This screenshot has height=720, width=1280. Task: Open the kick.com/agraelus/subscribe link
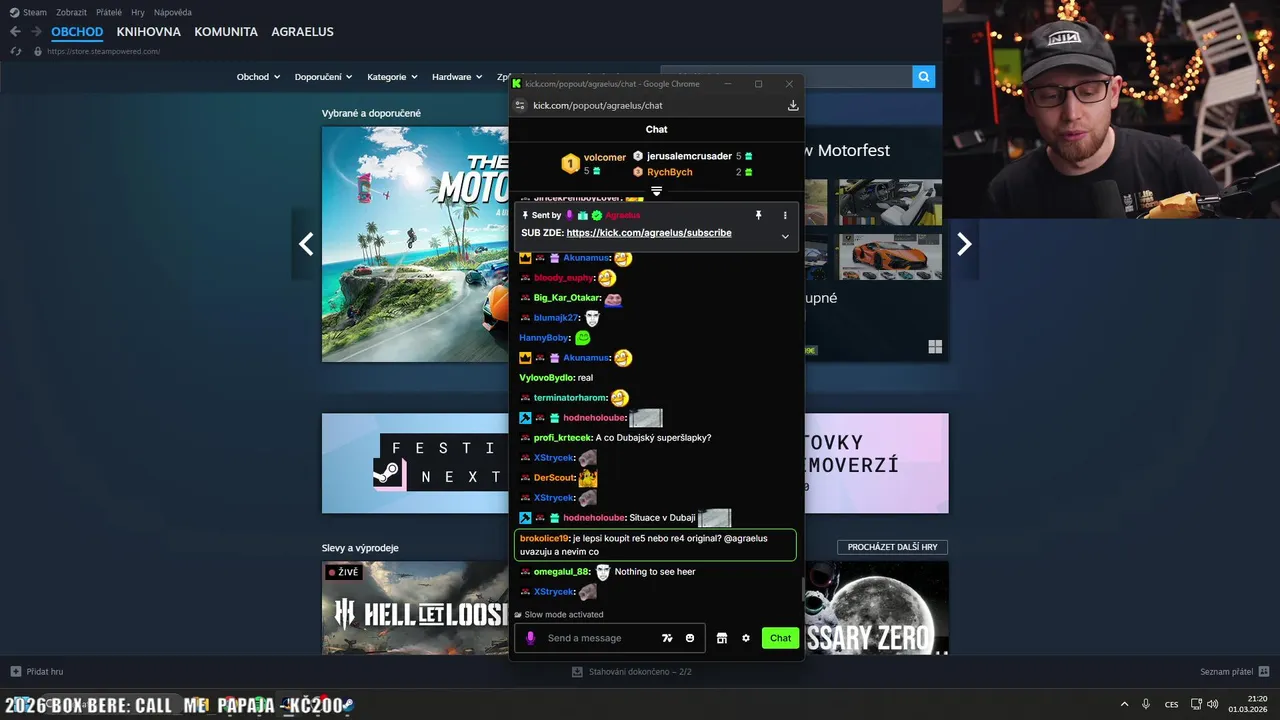[x=649, y=233]
